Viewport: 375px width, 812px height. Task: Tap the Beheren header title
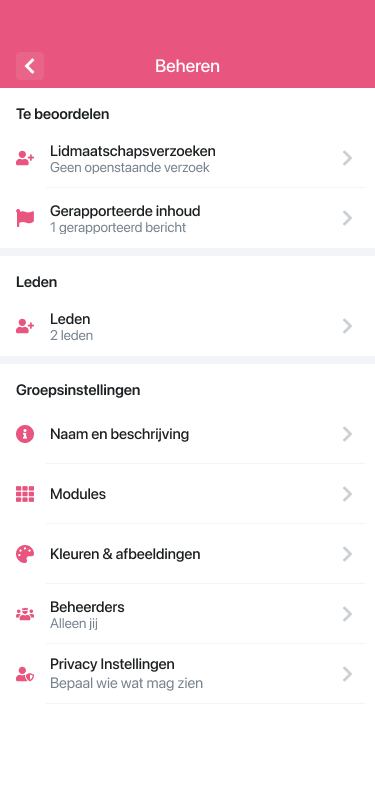click(x=188, y=66)
